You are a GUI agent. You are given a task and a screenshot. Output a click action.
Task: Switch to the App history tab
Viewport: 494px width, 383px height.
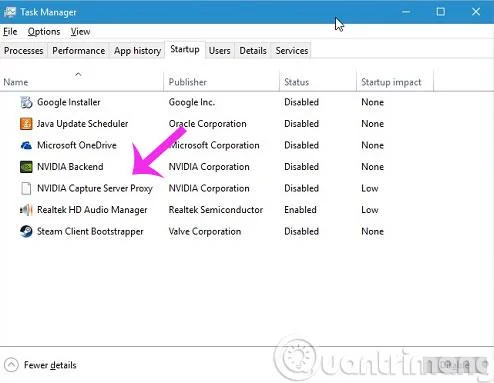[137, 51]
